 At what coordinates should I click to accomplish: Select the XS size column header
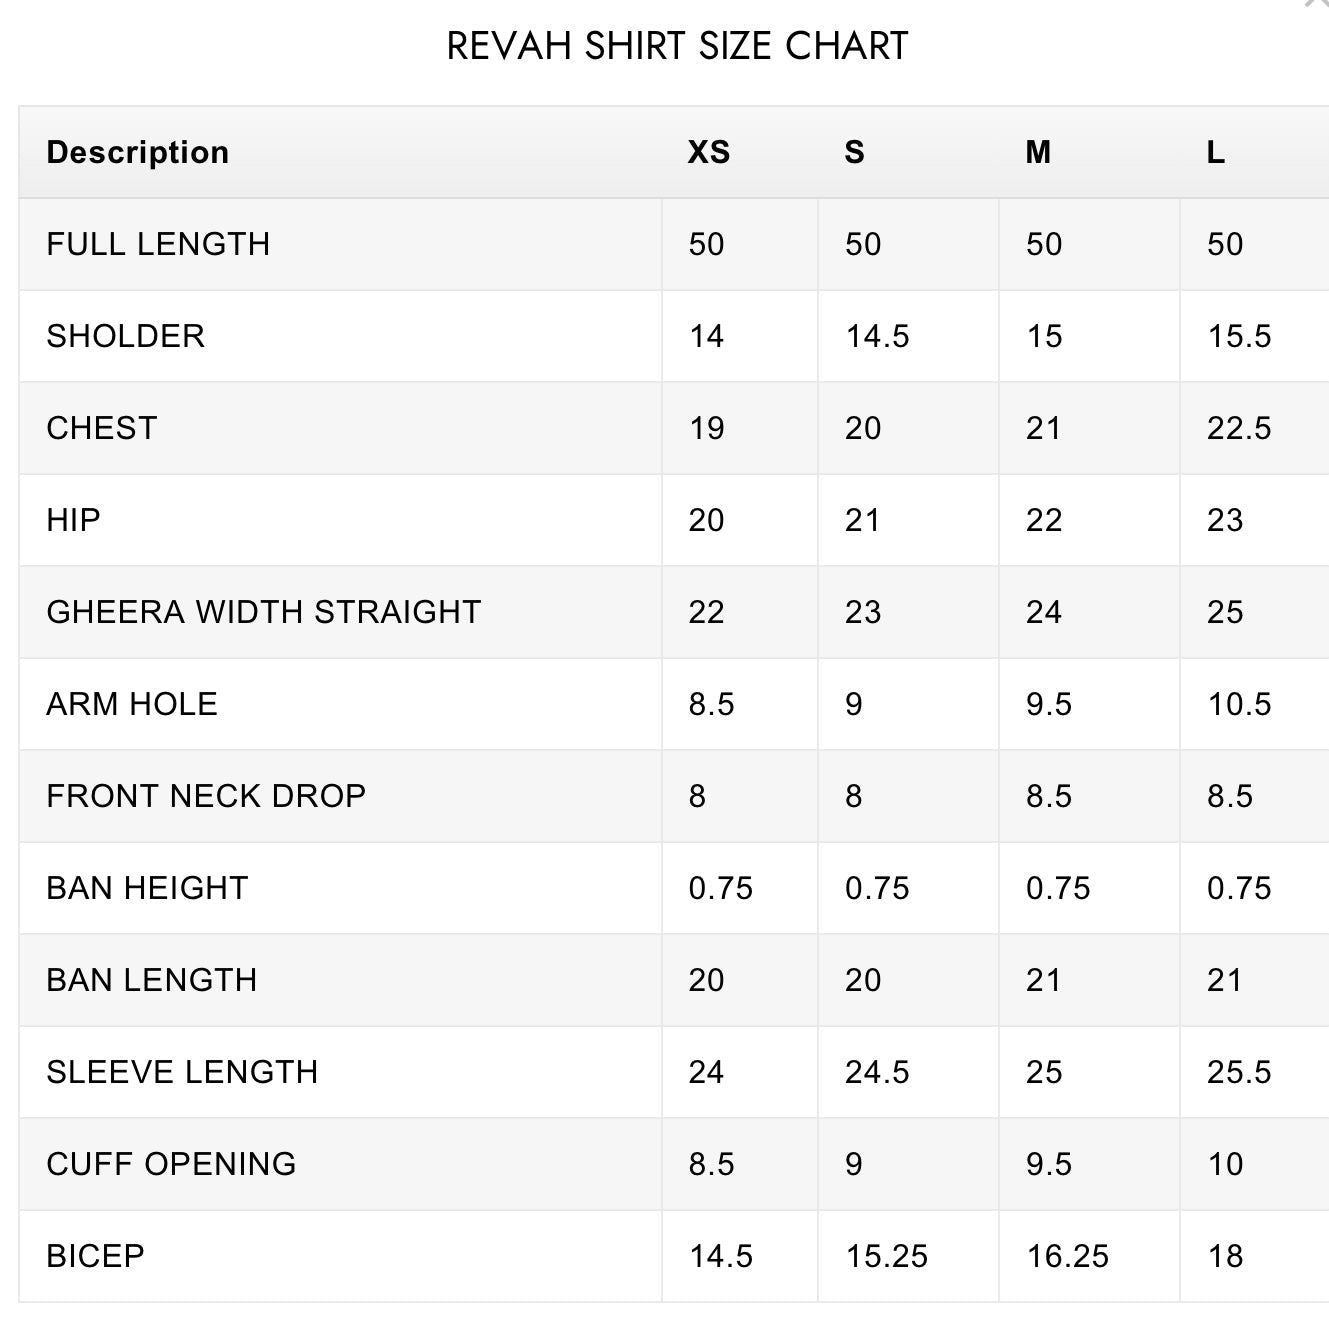click(x=708, y=152)
